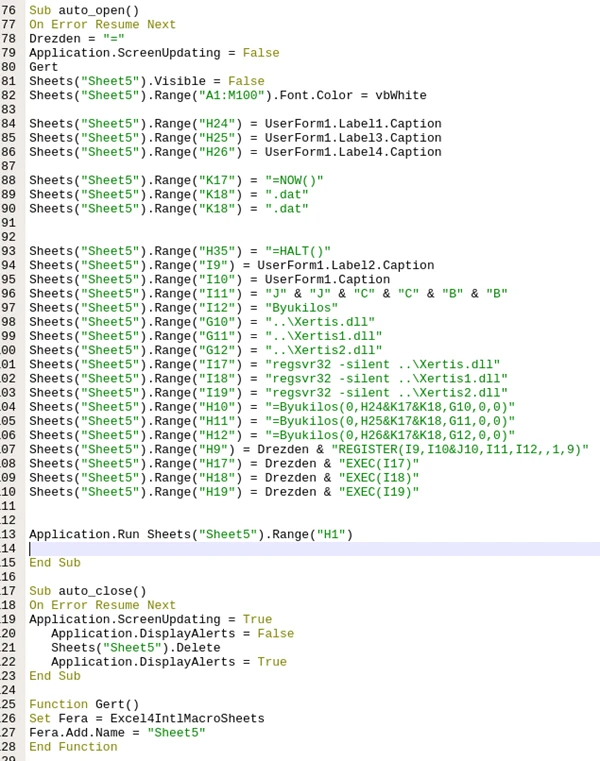Click the Range("I19") regsvr32 Xertis2.dll line

pyautogui.click(x=268, y=393)
